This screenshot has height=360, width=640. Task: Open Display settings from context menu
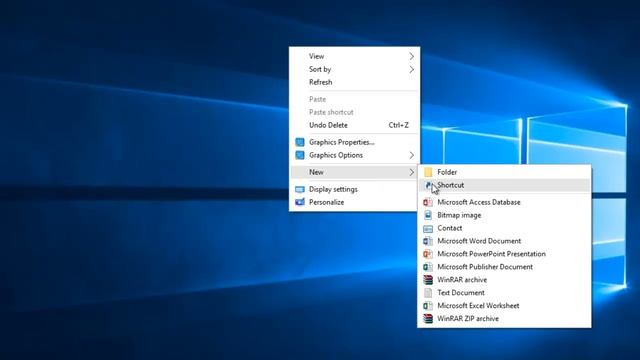pos(354,189)
